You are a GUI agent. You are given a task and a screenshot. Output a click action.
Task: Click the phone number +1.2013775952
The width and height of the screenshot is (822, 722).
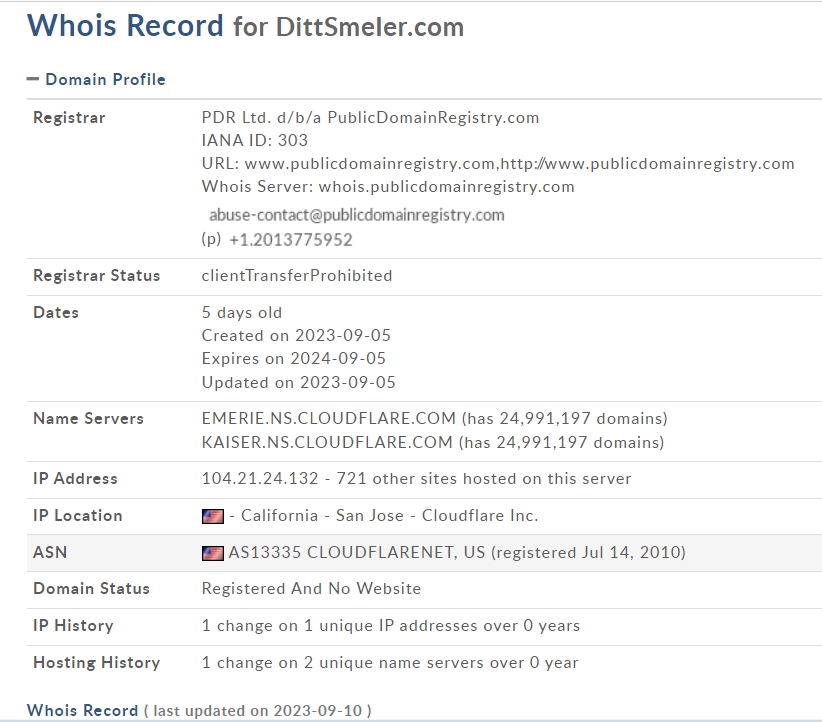click(290, 240)
